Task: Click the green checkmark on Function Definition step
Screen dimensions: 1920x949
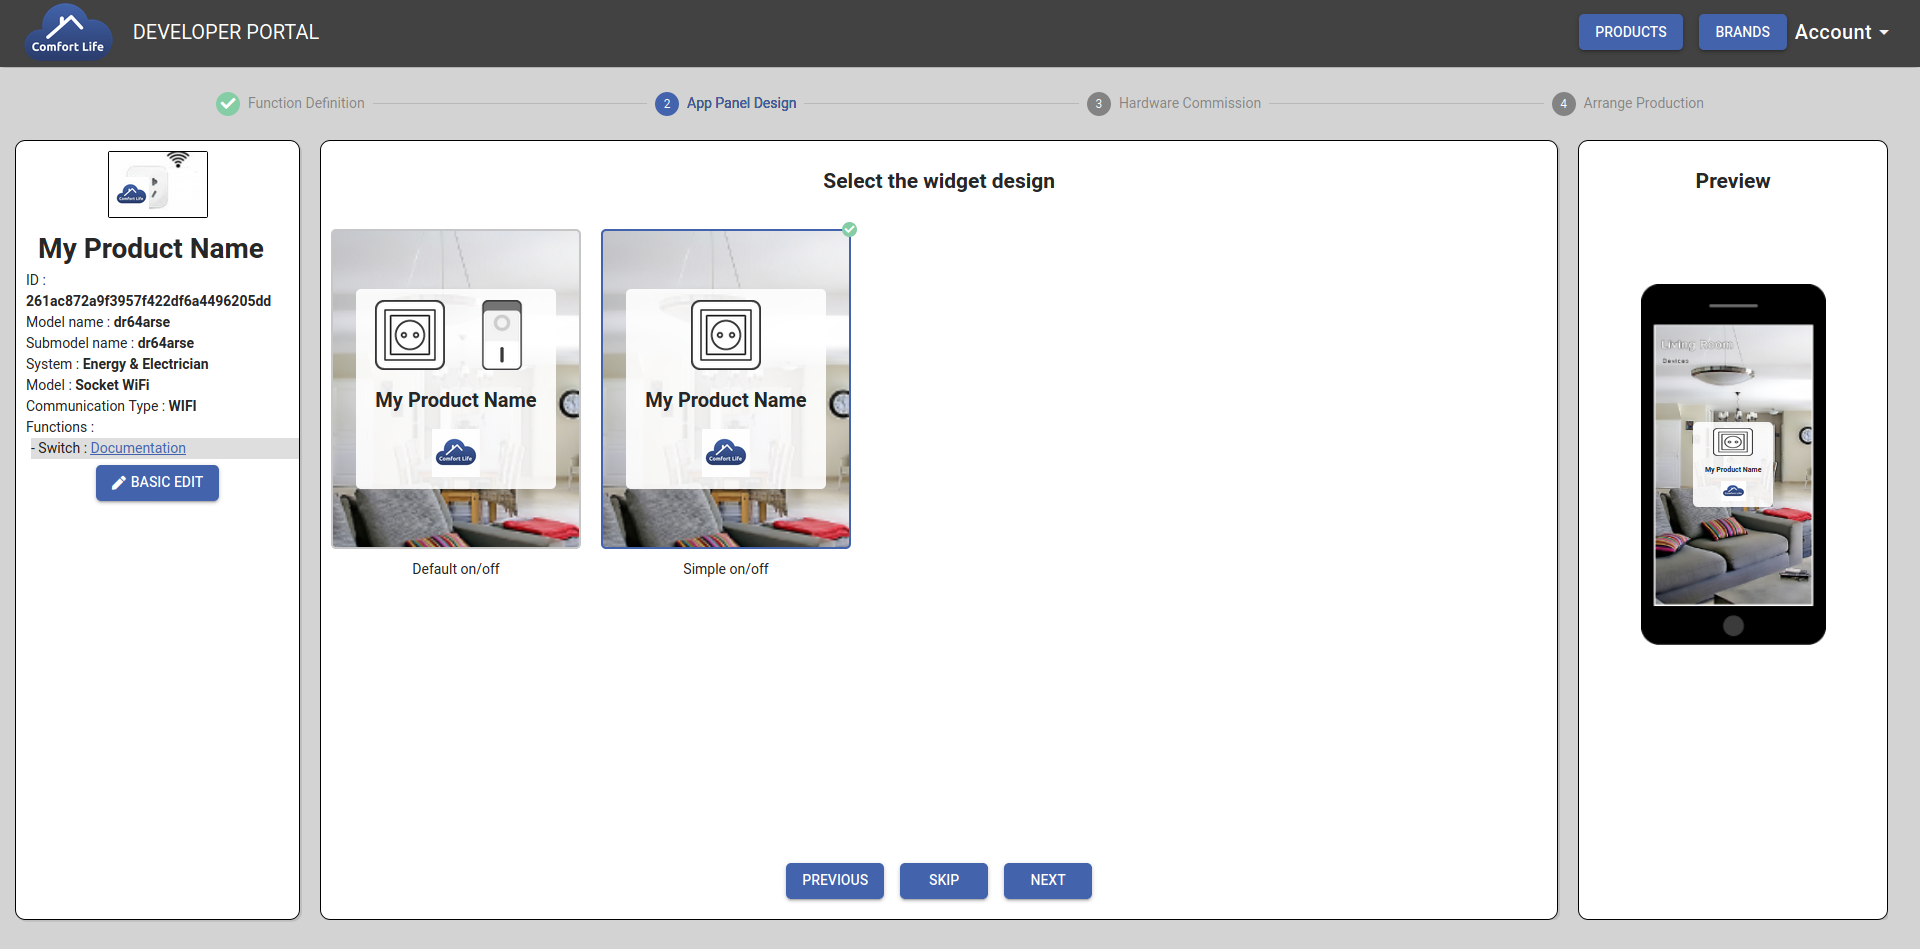Action: (228, 103)
